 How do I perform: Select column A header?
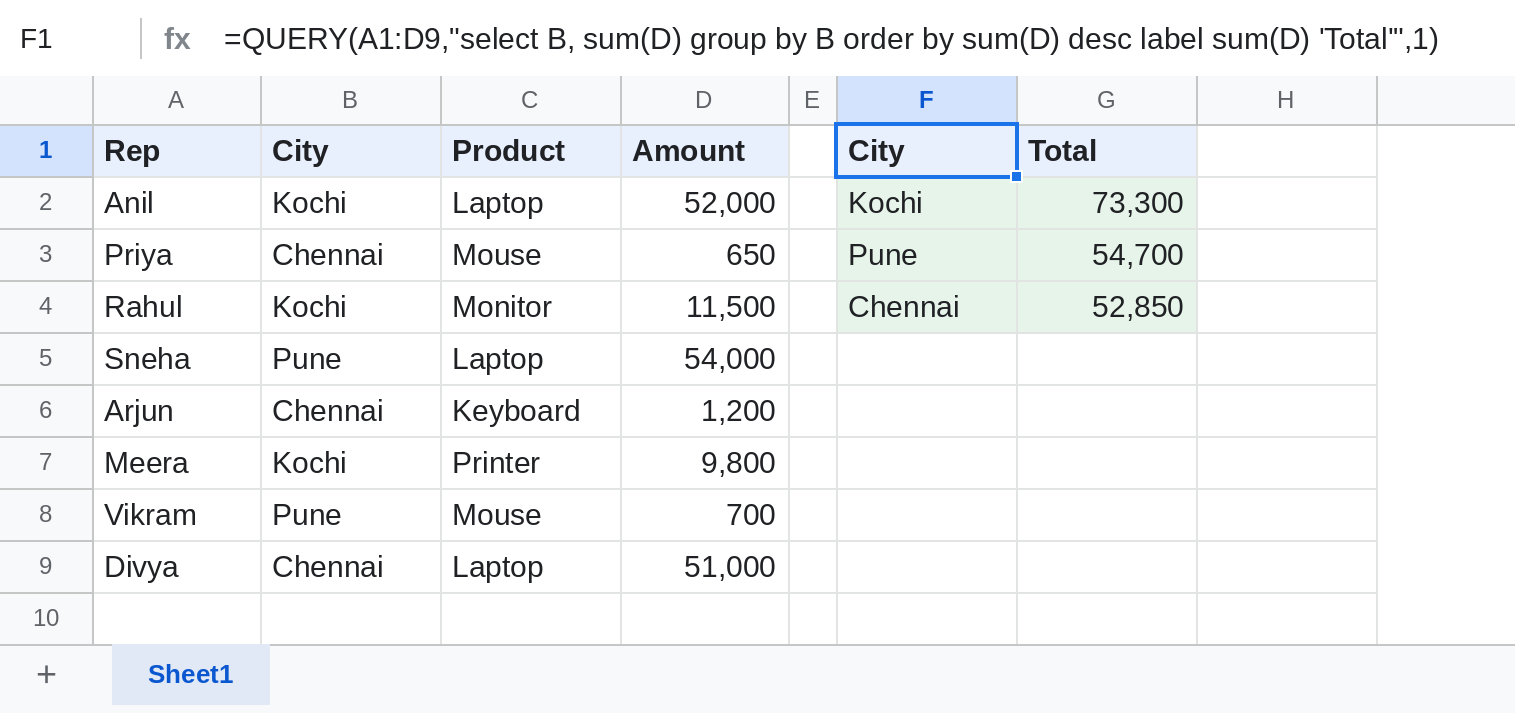click(x=177, y=100)
